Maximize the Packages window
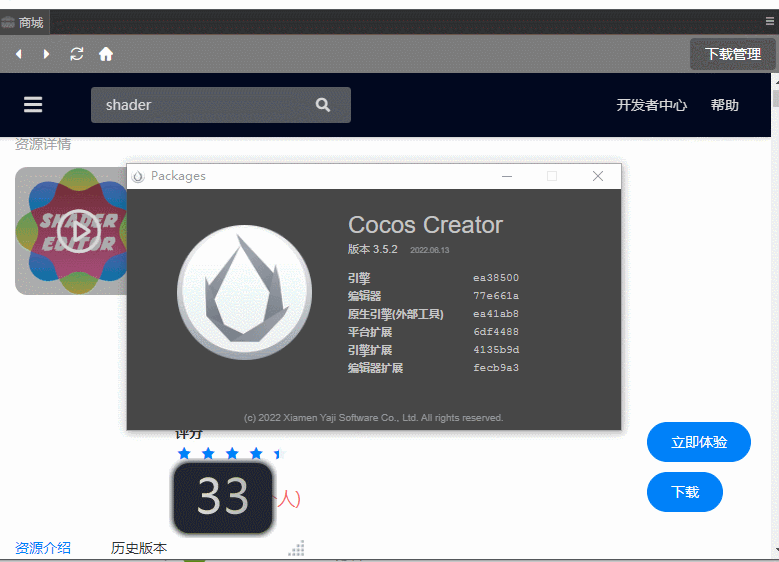779x562 pixels. 551,176
